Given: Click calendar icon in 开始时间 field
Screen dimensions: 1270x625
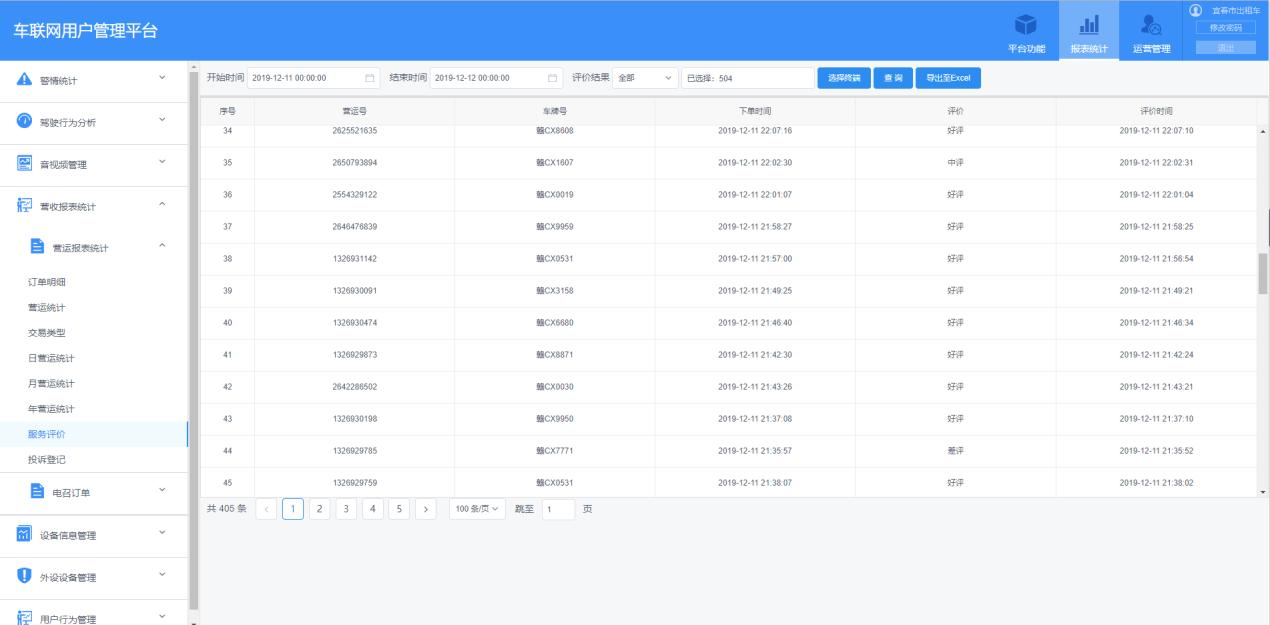Looking at the screenshot, I should pos(369,78).
